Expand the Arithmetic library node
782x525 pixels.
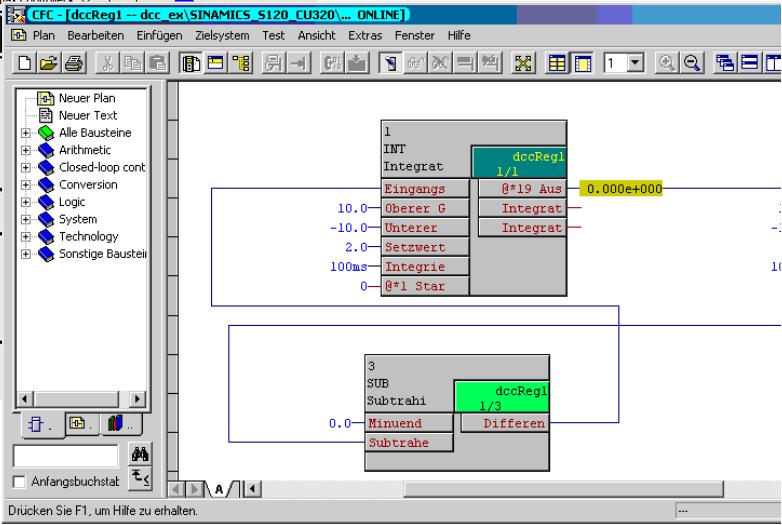(x=25, y=150)
